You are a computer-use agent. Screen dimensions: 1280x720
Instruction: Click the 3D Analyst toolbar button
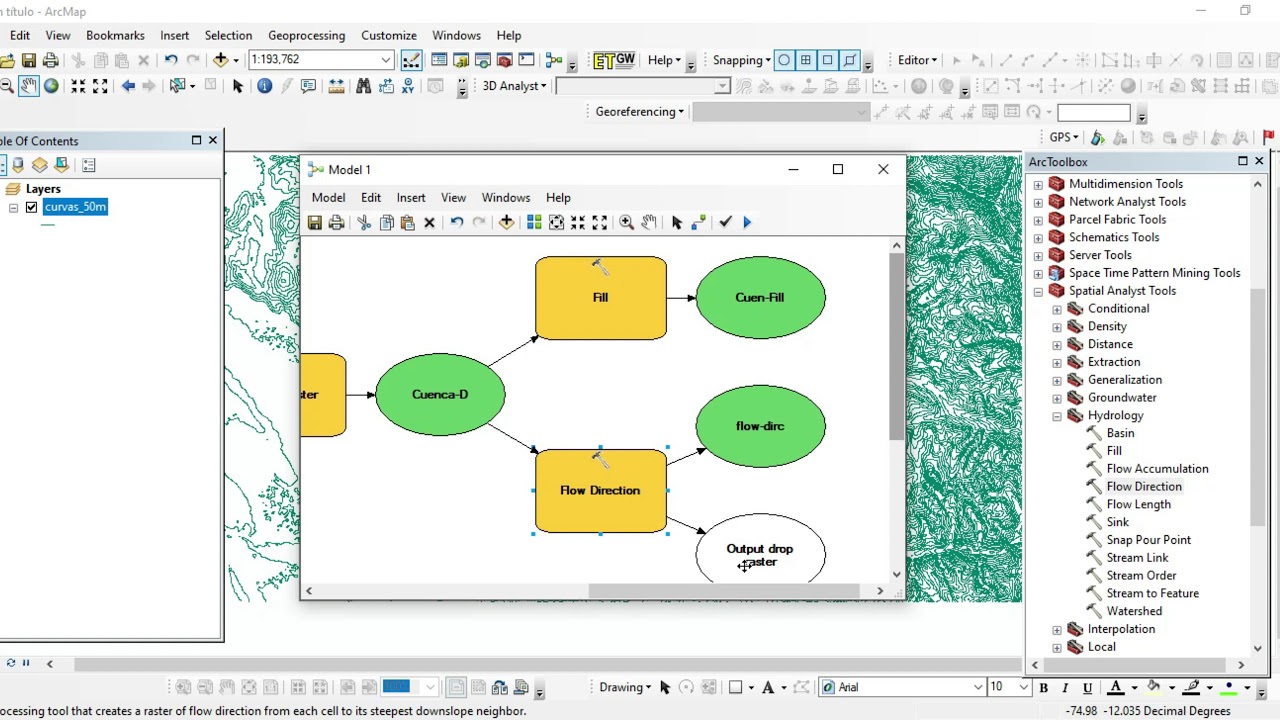click(514, 86)
